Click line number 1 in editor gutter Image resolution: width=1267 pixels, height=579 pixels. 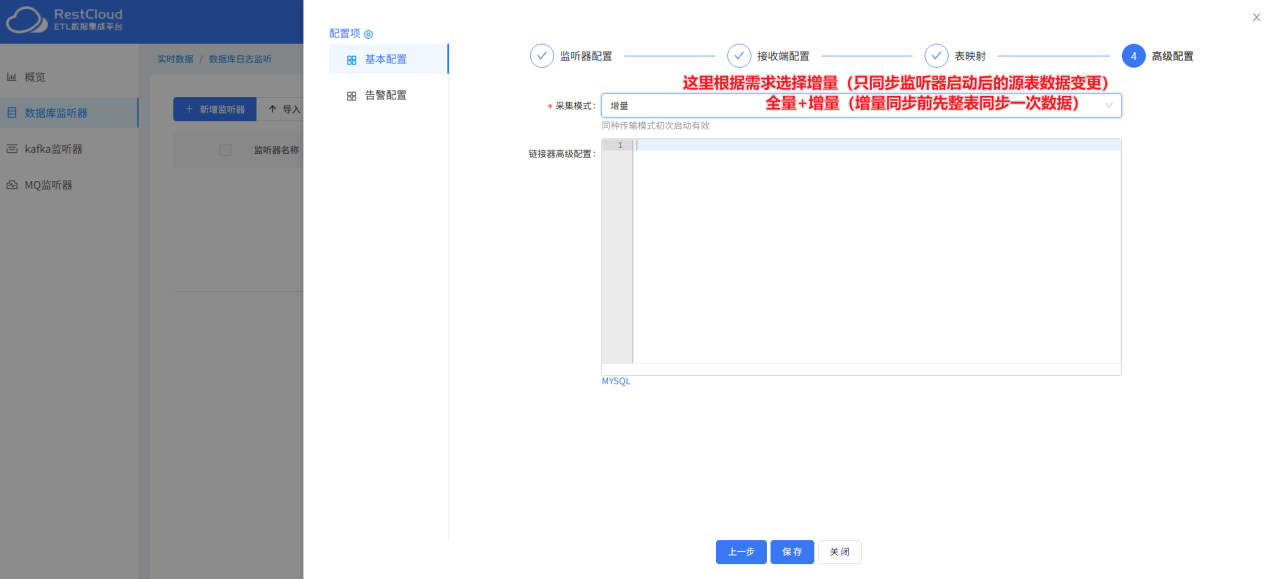click(x=620, y=145)
